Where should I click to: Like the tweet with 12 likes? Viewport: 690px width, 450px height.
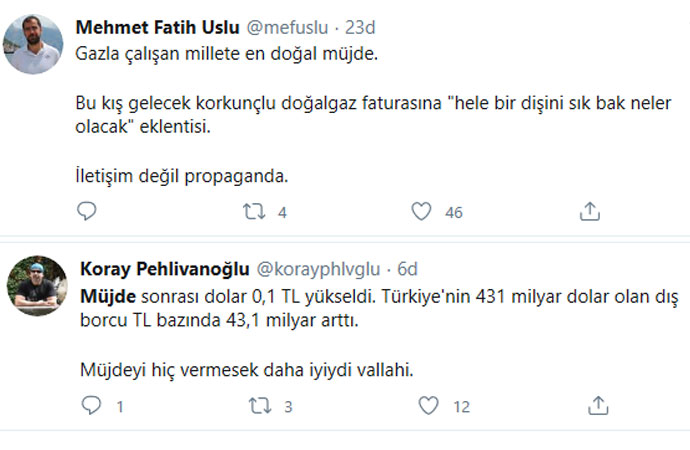point(428,406)
